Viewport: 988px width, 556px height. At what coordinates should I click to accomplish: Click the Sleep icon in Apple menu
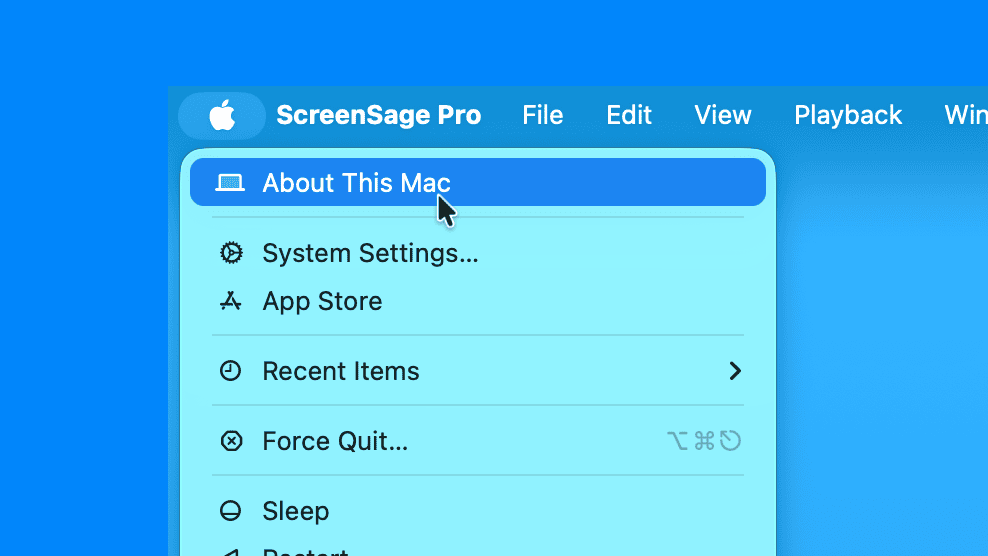(x=231, y=511)
